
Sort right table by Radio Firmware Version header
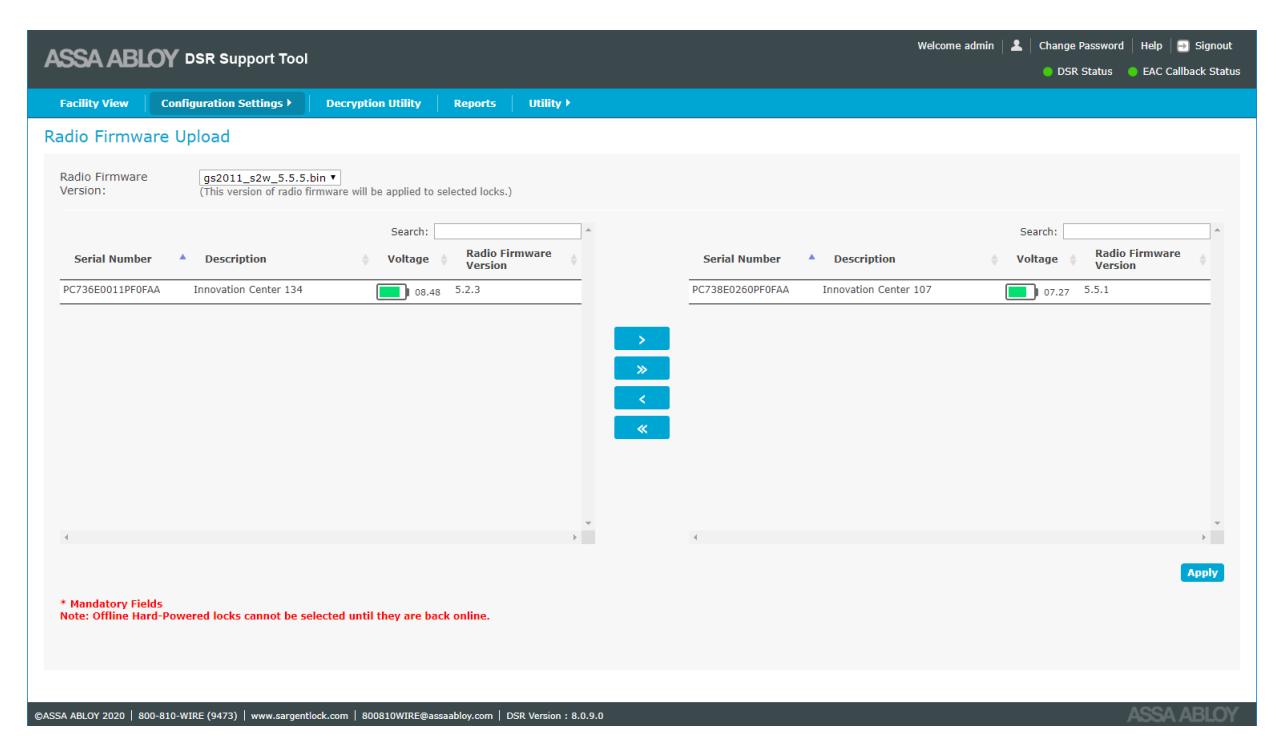(1138, 259)
